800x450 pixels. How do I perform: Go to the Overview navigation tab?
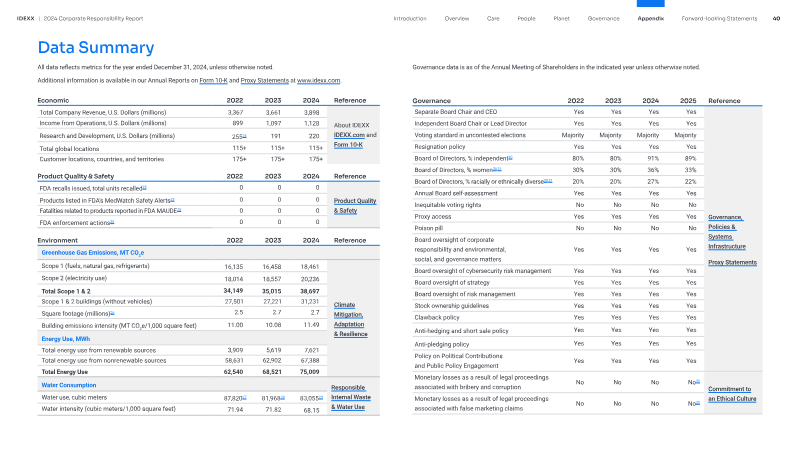(x=457, y=18)
